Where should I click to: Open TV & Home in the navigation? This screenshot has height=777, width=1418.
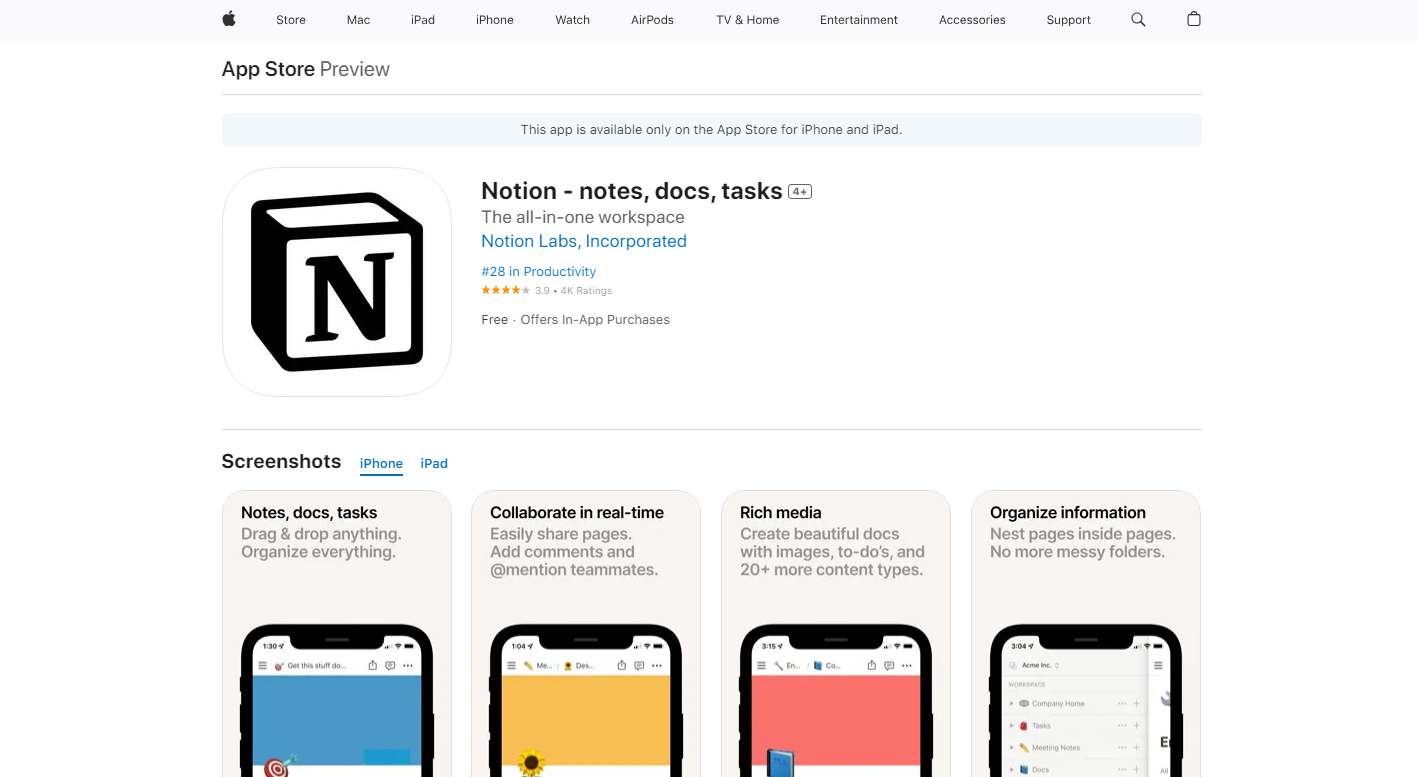click(x=747, y=20)
